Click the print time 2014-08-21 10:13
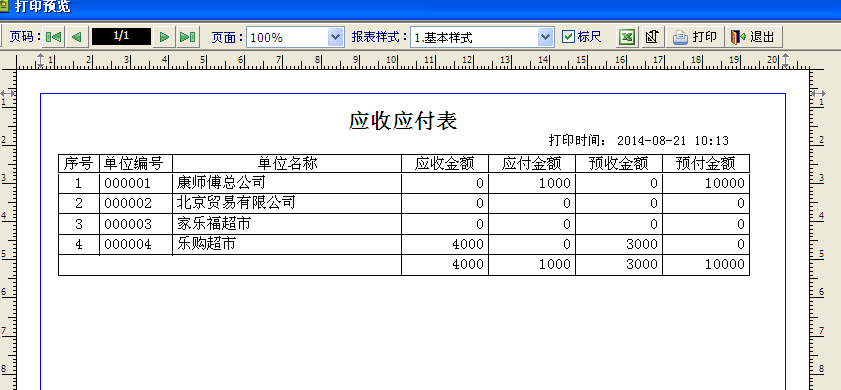The height and width of the screenshot is (390, 841). [x=673, y=141]
